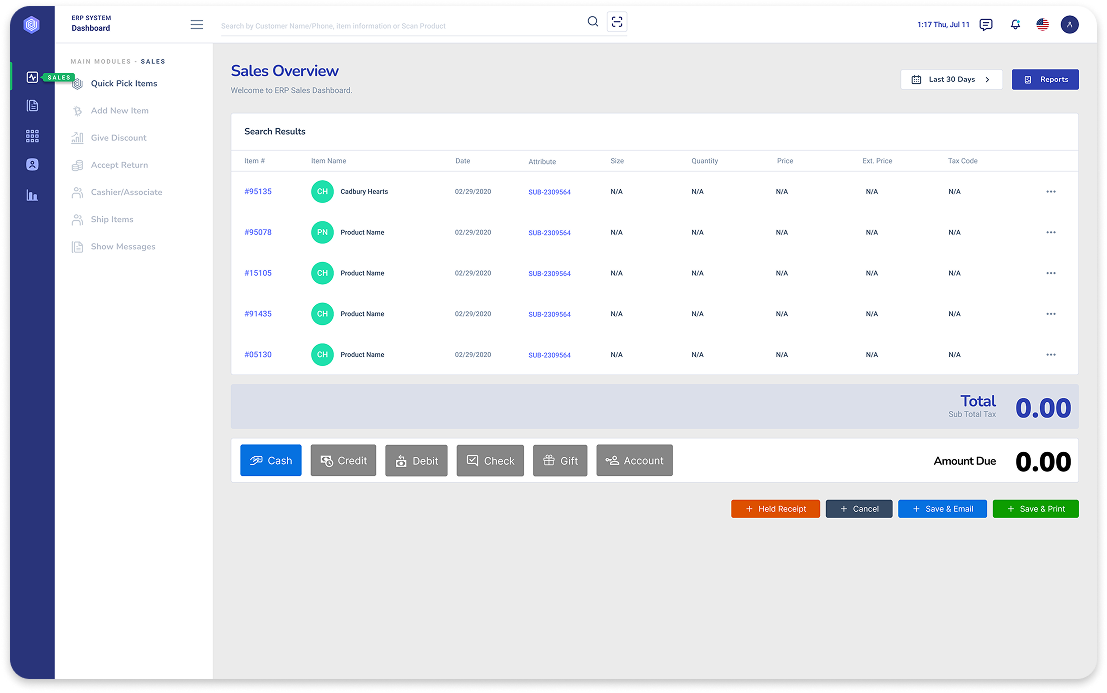Open item link #91435
This screenshot has height=693, width=1107.
258,314
